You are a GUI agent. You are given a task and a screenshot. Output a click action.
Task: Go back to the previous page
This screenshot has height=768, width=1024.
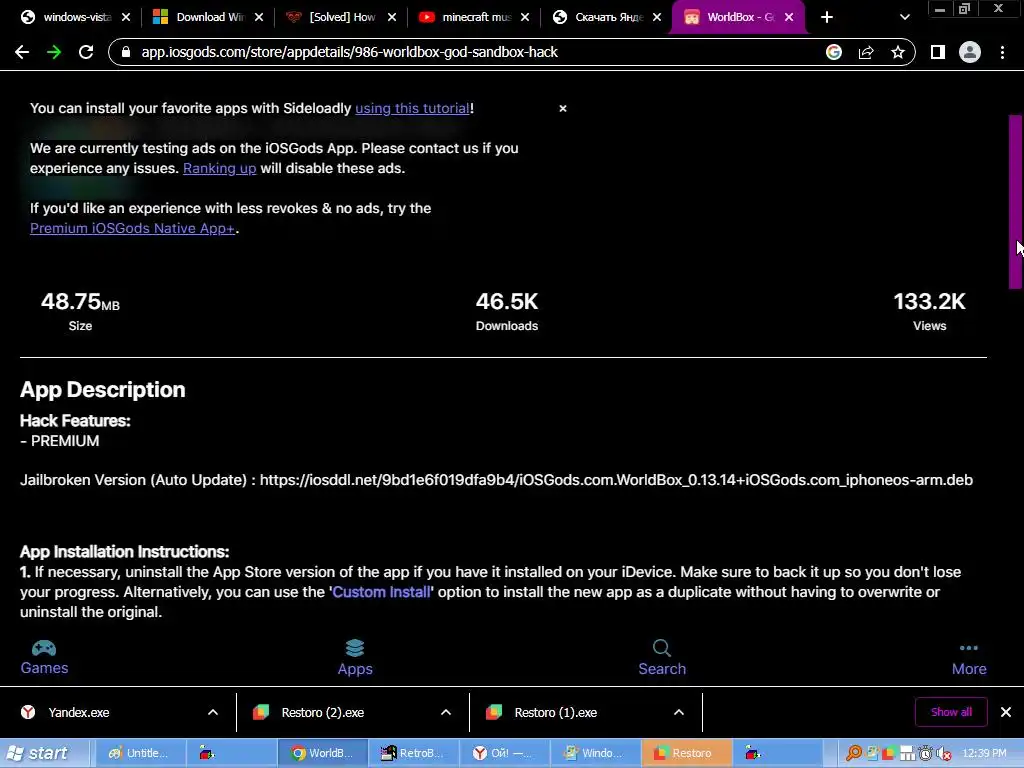22,52
